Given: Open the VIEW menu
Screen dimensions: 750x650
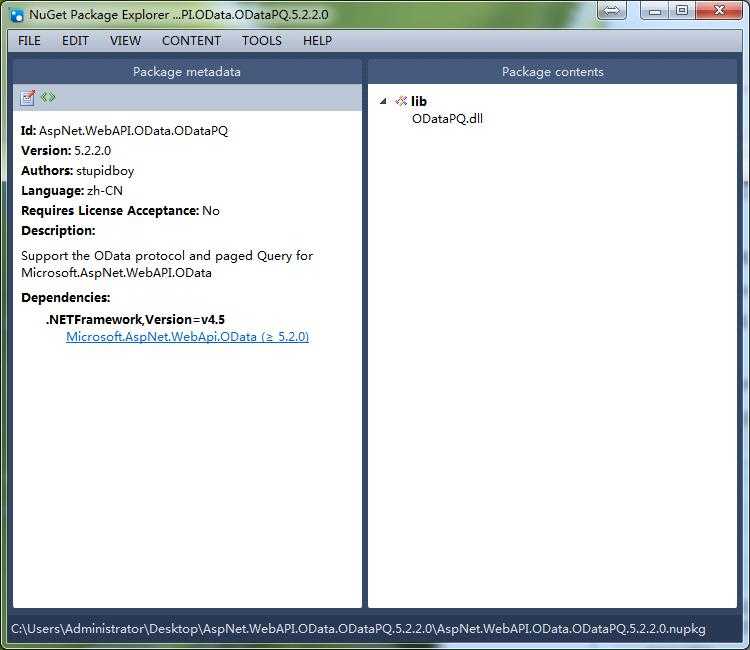Looking at the screenshot, I should pos(125,41).
